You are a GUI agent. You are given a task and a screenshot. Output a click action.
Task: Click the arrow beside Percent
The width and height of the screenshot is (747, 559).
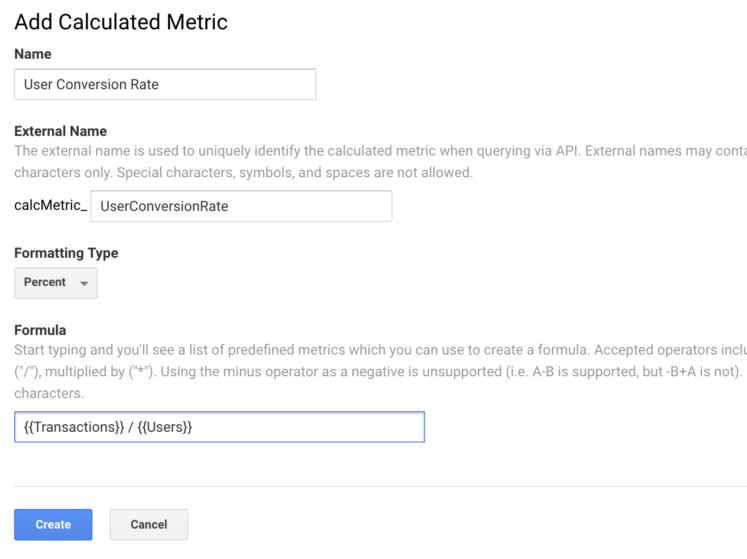(x=84, y=284)
